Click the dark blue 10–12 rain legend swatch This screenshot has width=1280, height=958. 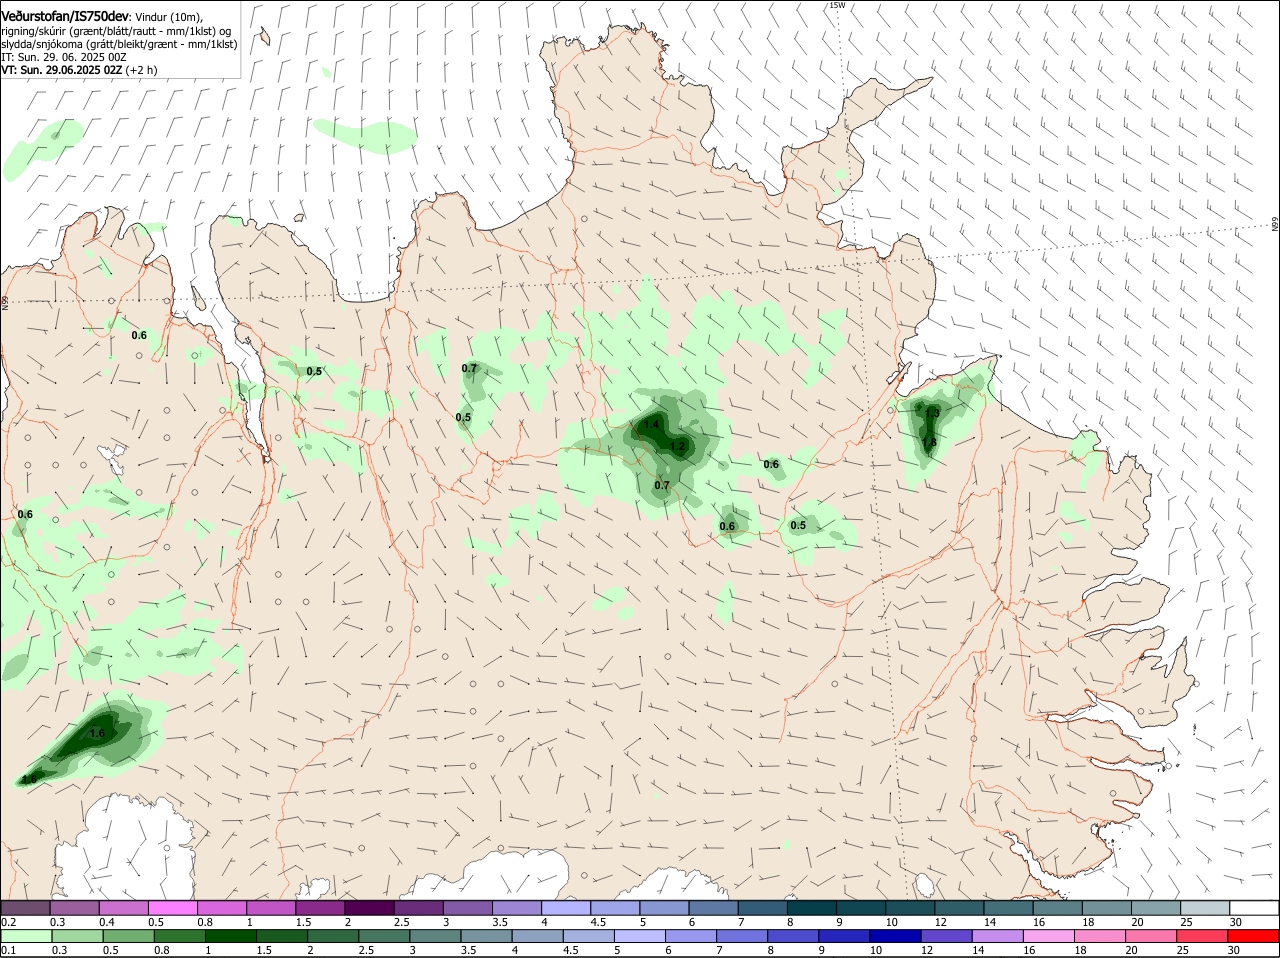click(895, 936)
